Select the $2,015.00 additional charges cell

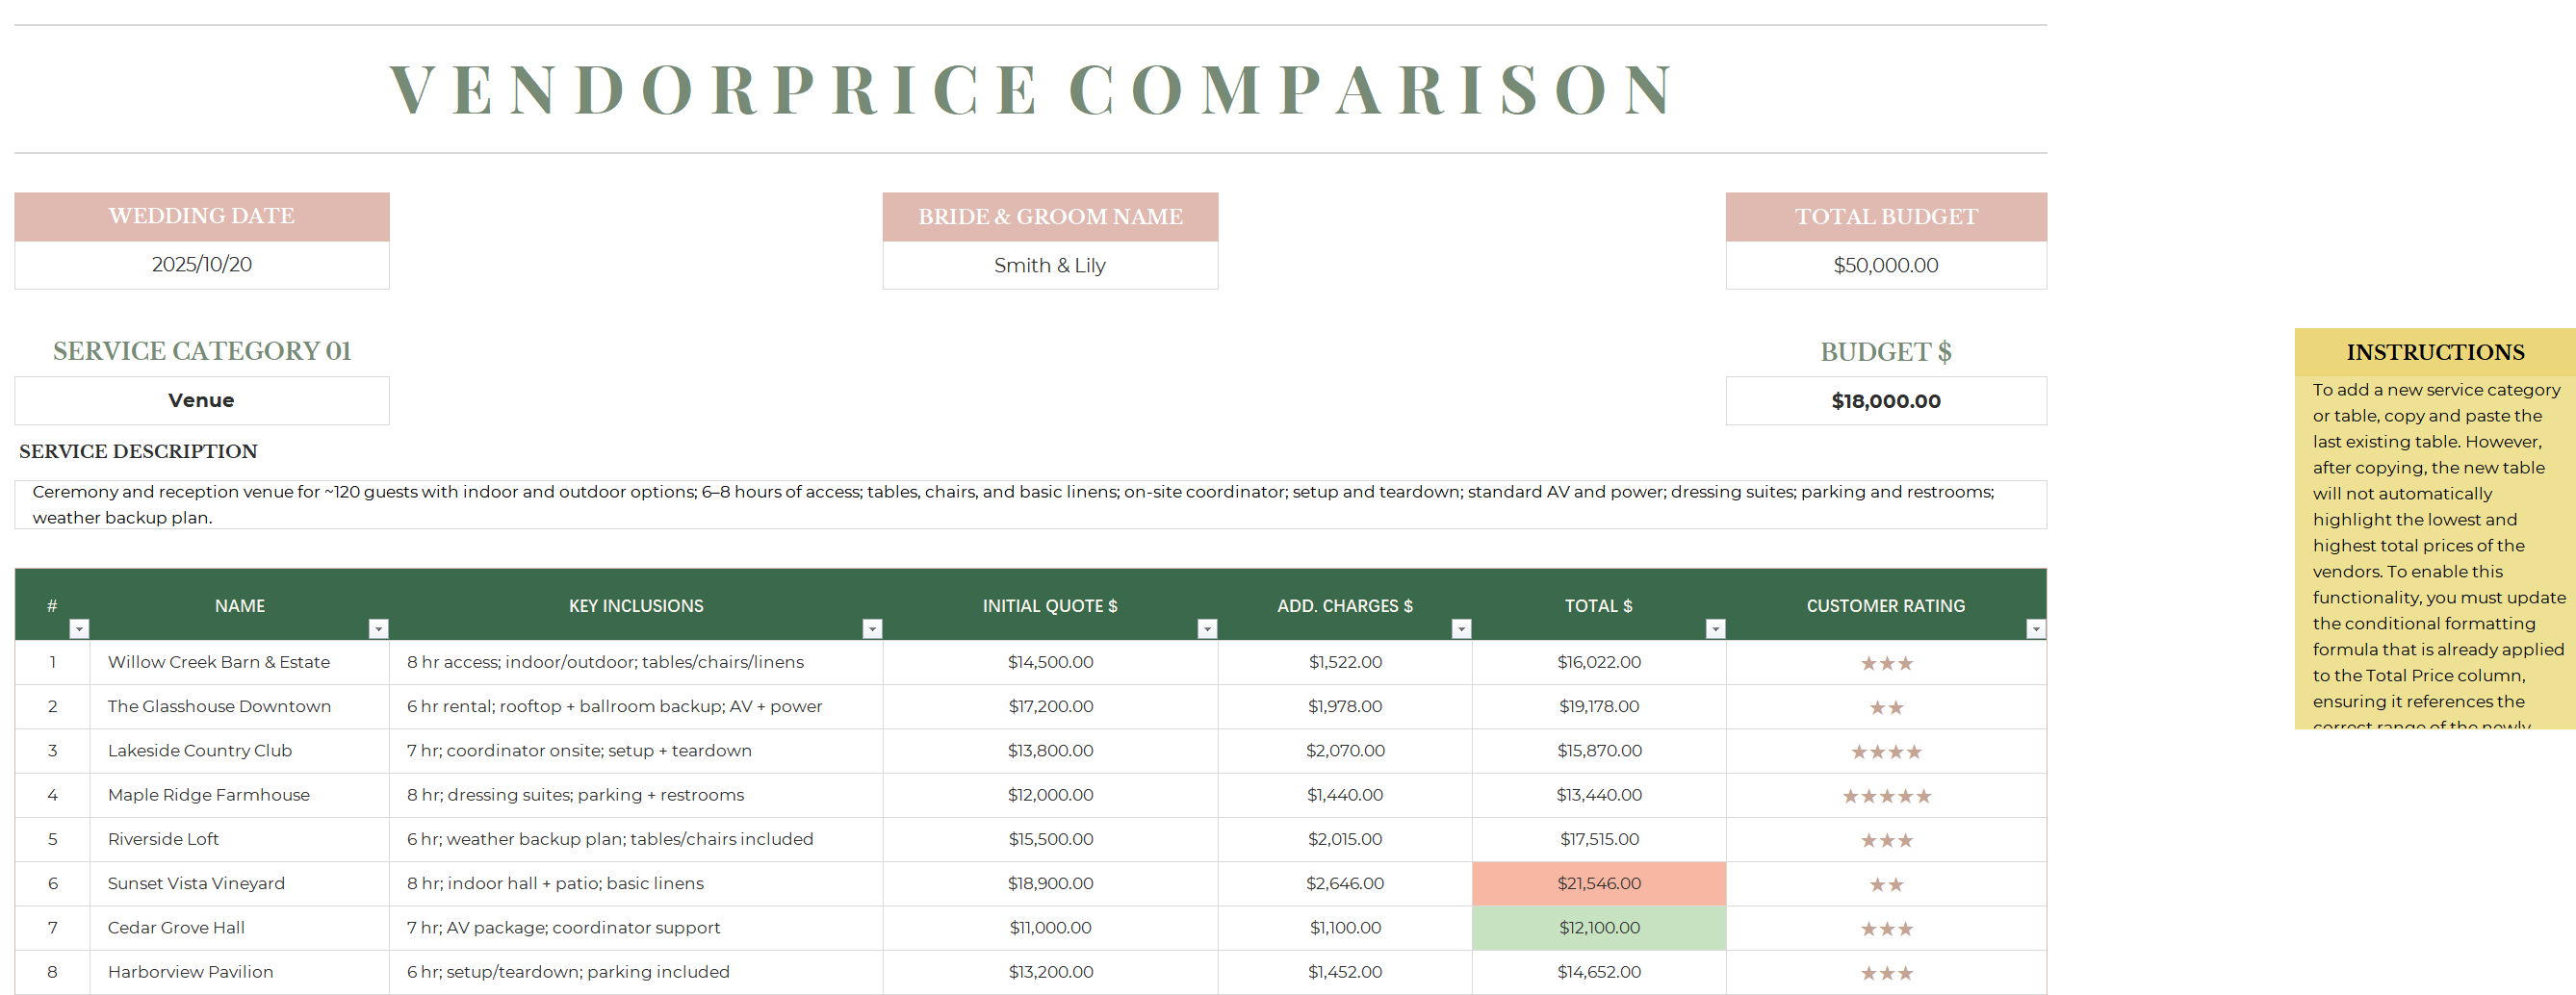pos(1345,839)
